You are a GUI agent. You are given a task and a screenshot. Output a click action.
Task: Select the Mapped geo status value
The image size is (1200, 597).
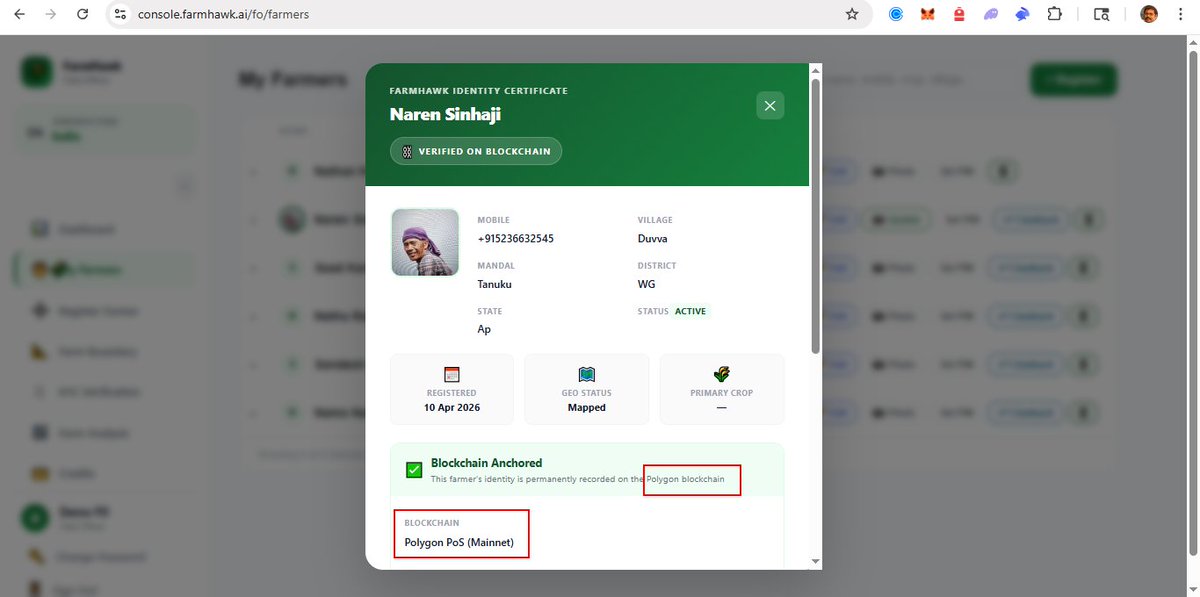point(587,408)
